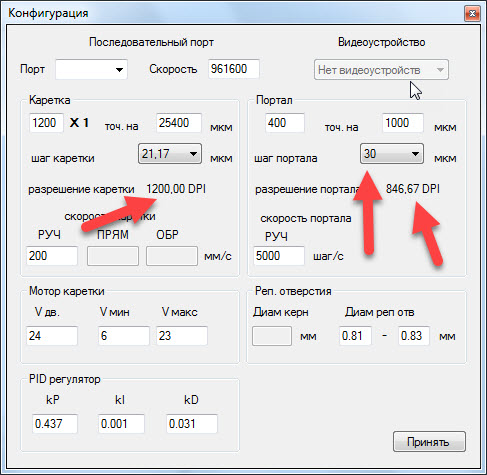Expand the шаг портала dropdown 30
487x475 pixels.
(x=392, y=154)
